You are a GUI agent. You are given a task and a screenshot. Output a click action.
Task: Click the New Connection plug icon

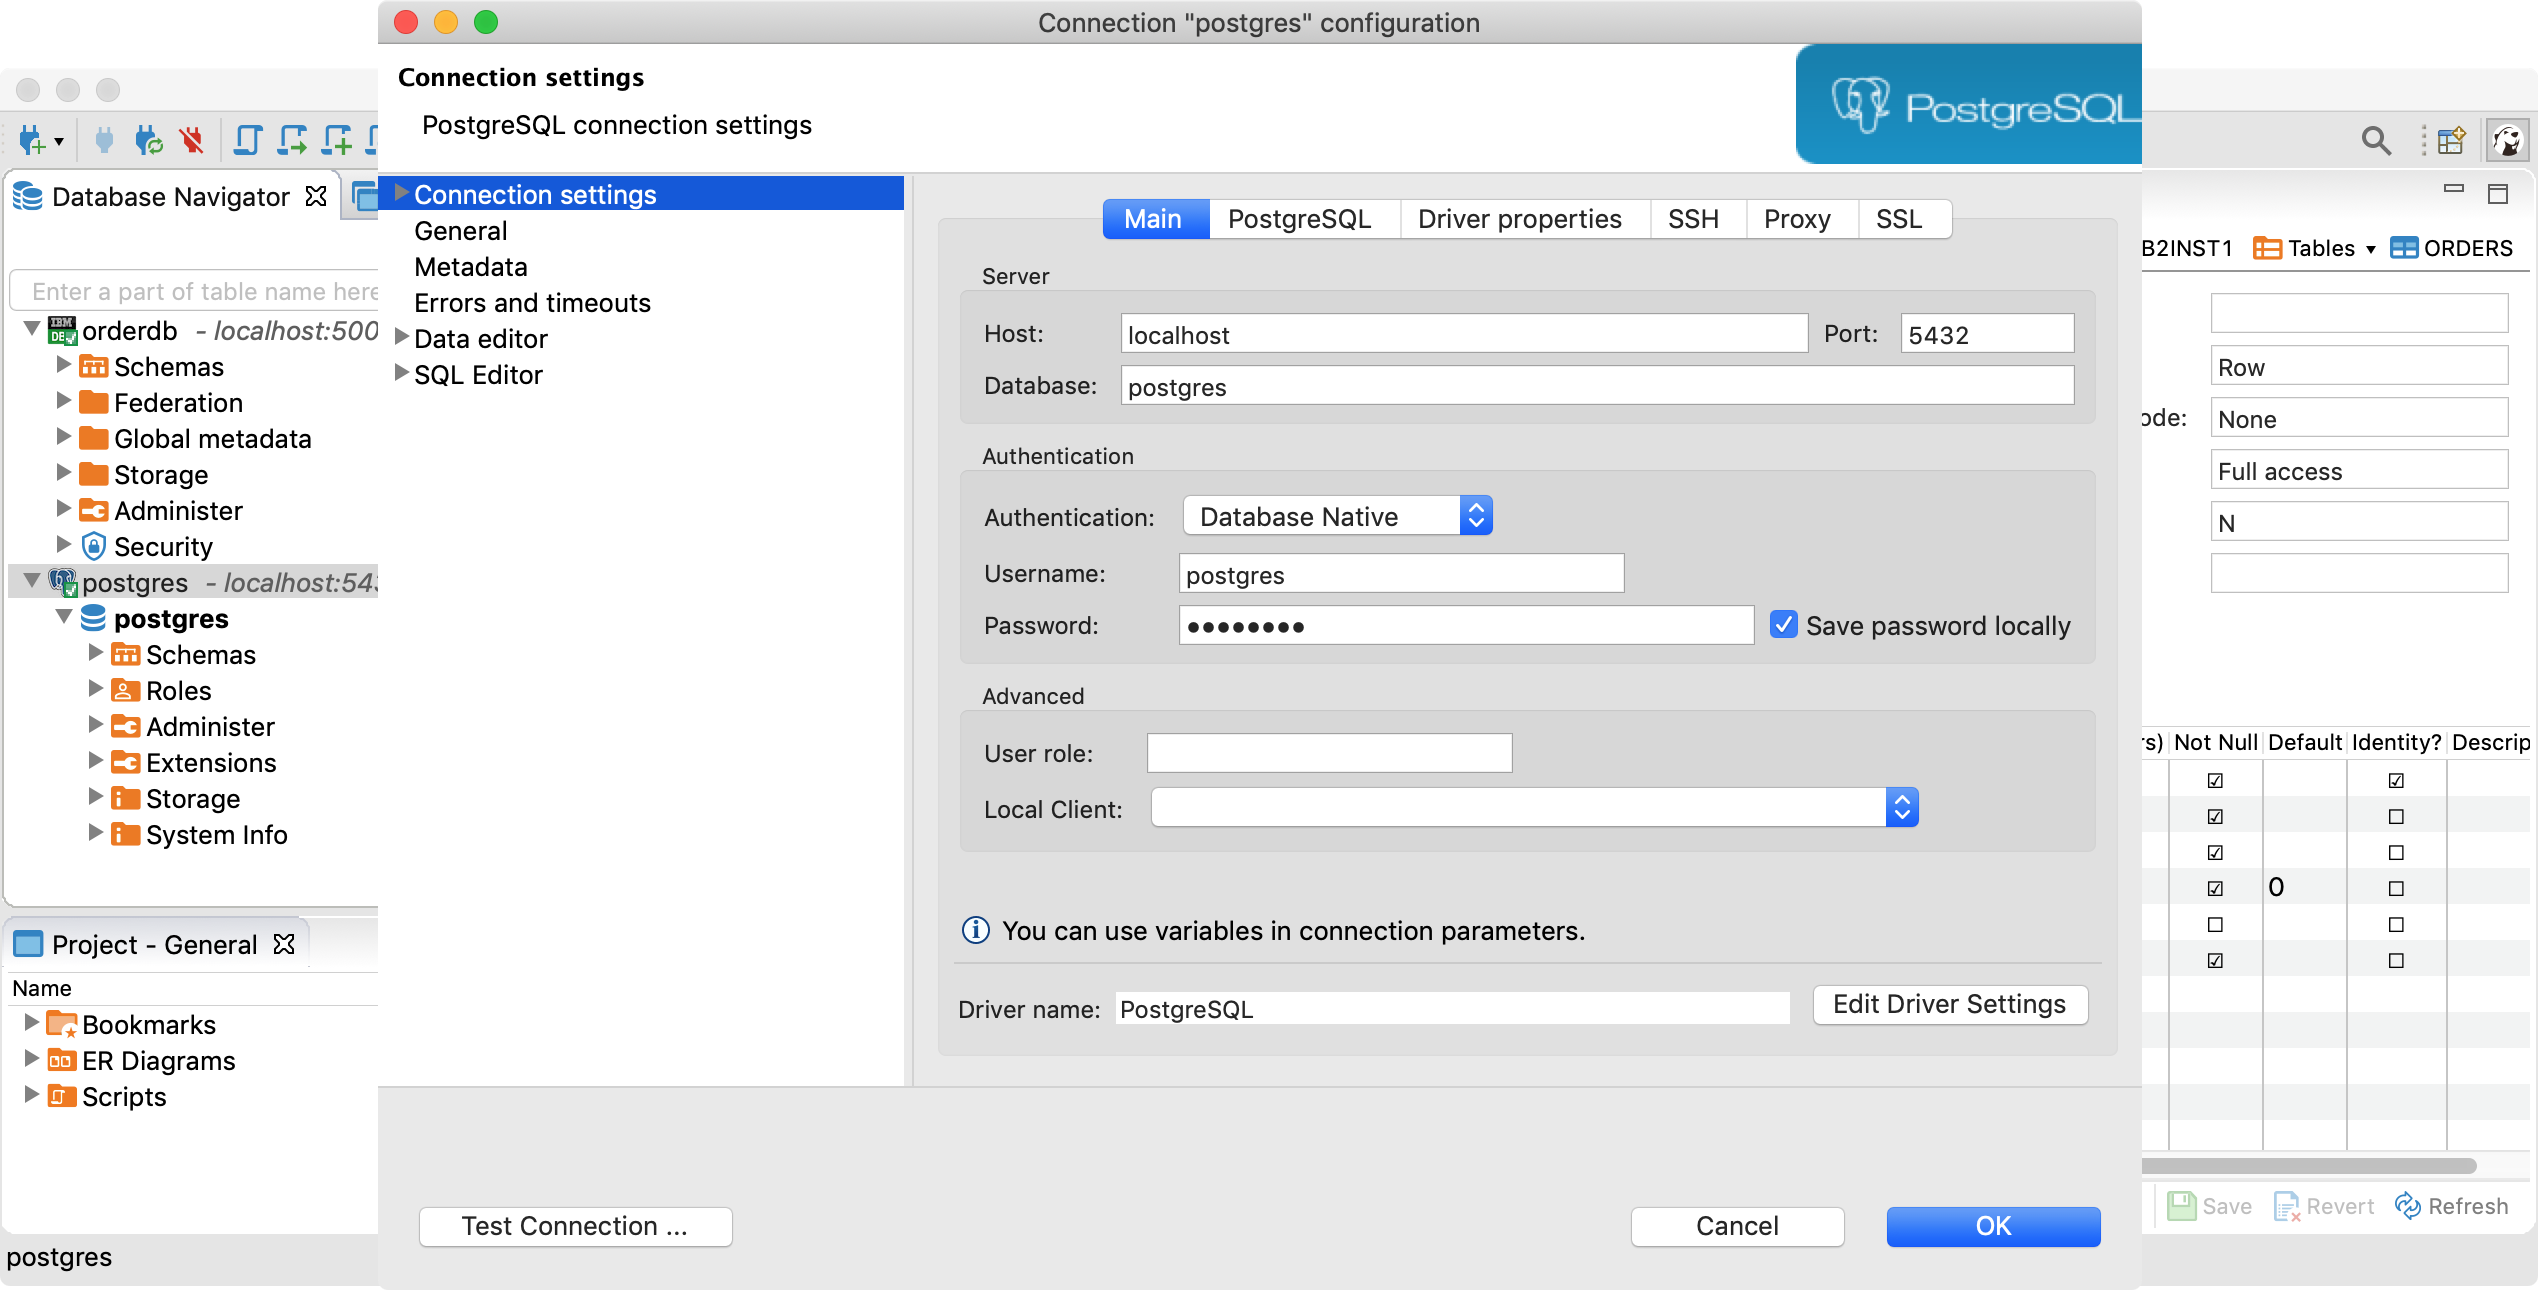click(x=32, y=141)
